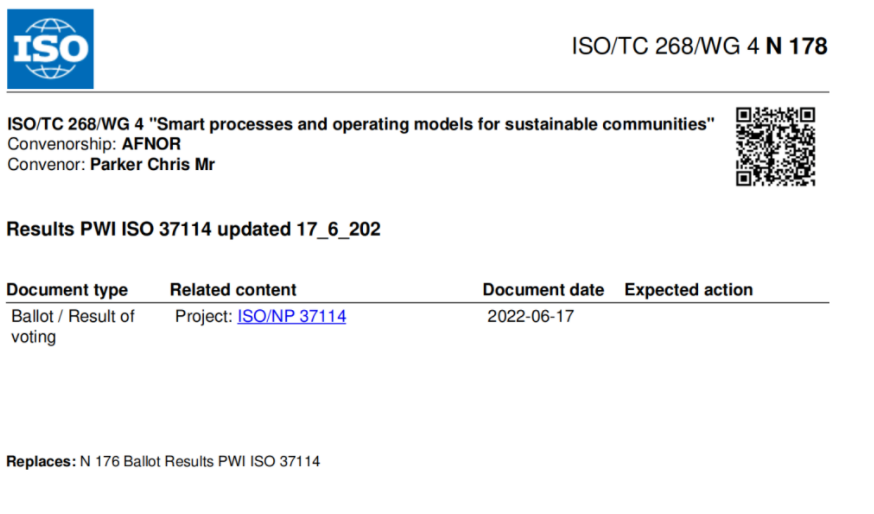Image resolution: width=874 pixels, height=514 pixels.
Task: Select the convenor name Parker Chris Mr
Action: [x=152, y=164]
